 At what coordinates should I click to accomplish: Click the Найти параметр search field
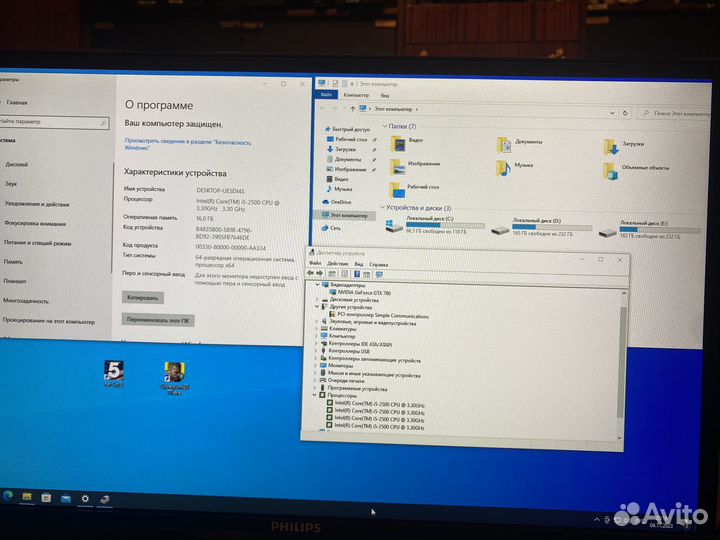[54, 122]
